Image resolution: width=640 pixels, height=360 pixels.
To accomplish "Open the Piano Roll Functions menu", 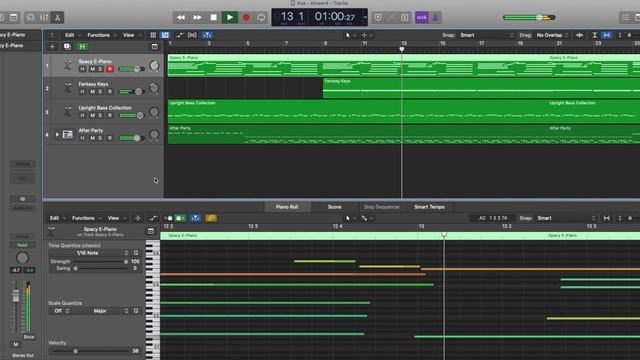I will 86,218.
